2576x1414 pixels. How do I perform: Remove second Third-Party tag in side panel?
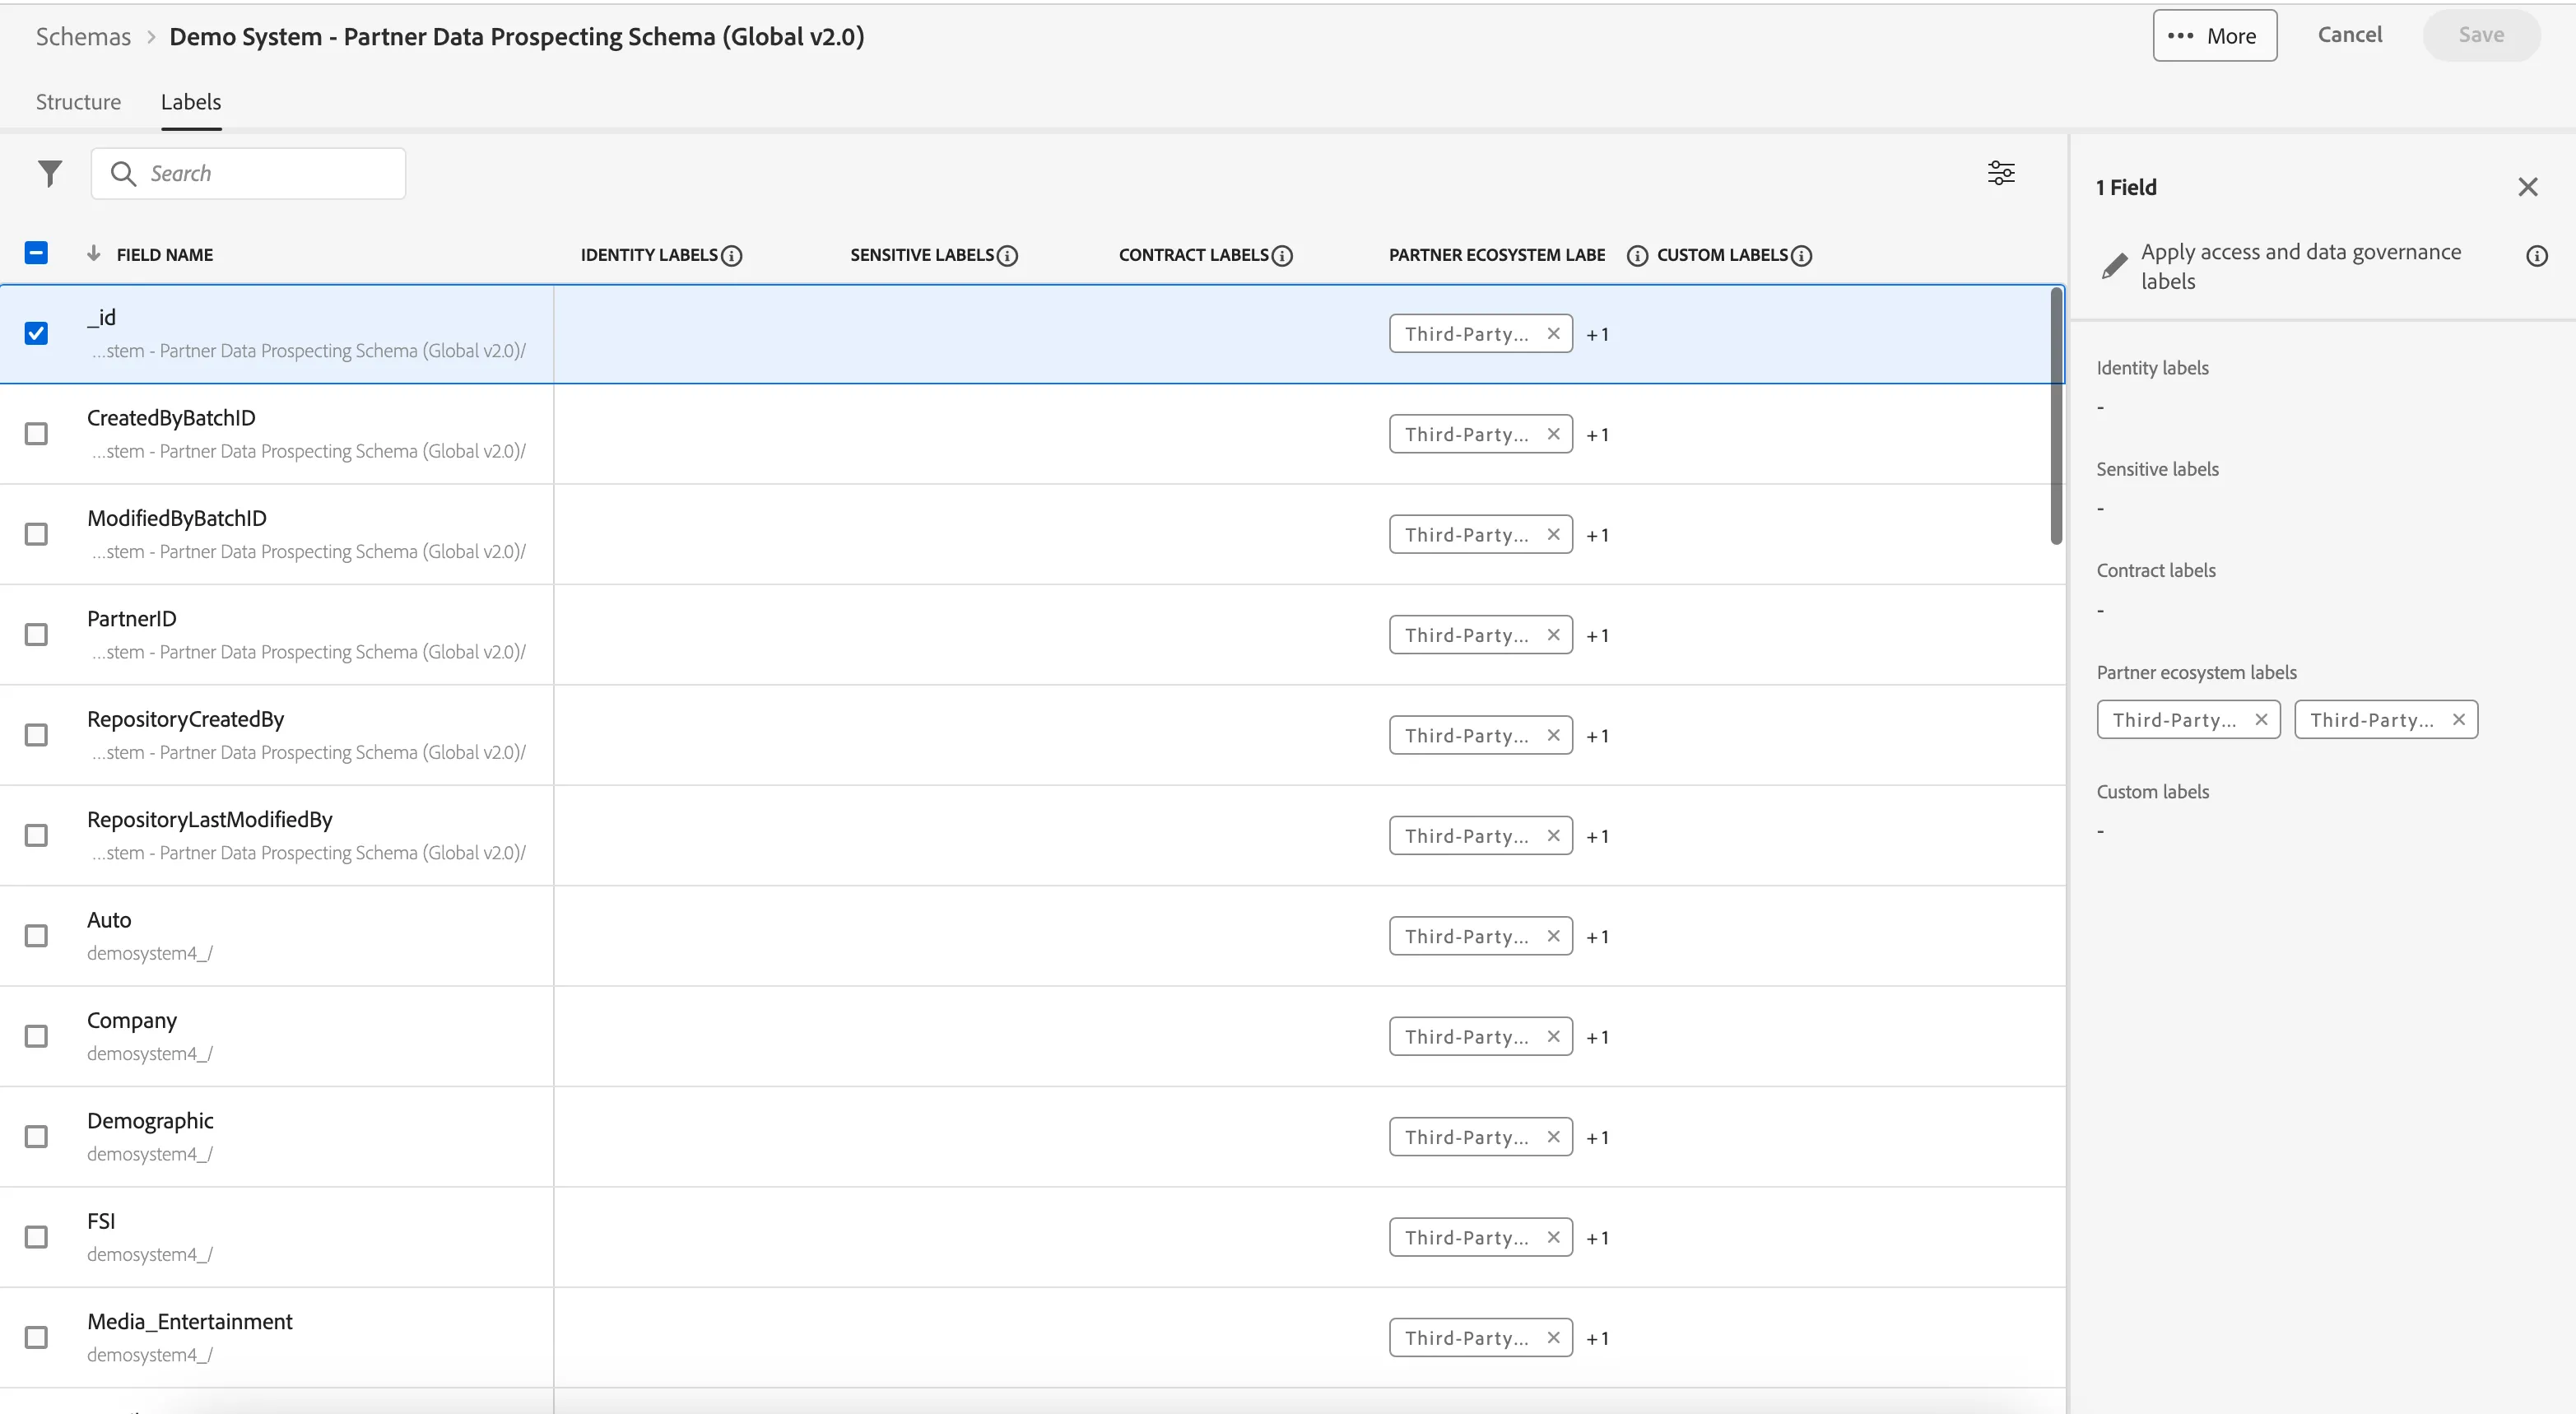click(x=2459, y=720)
